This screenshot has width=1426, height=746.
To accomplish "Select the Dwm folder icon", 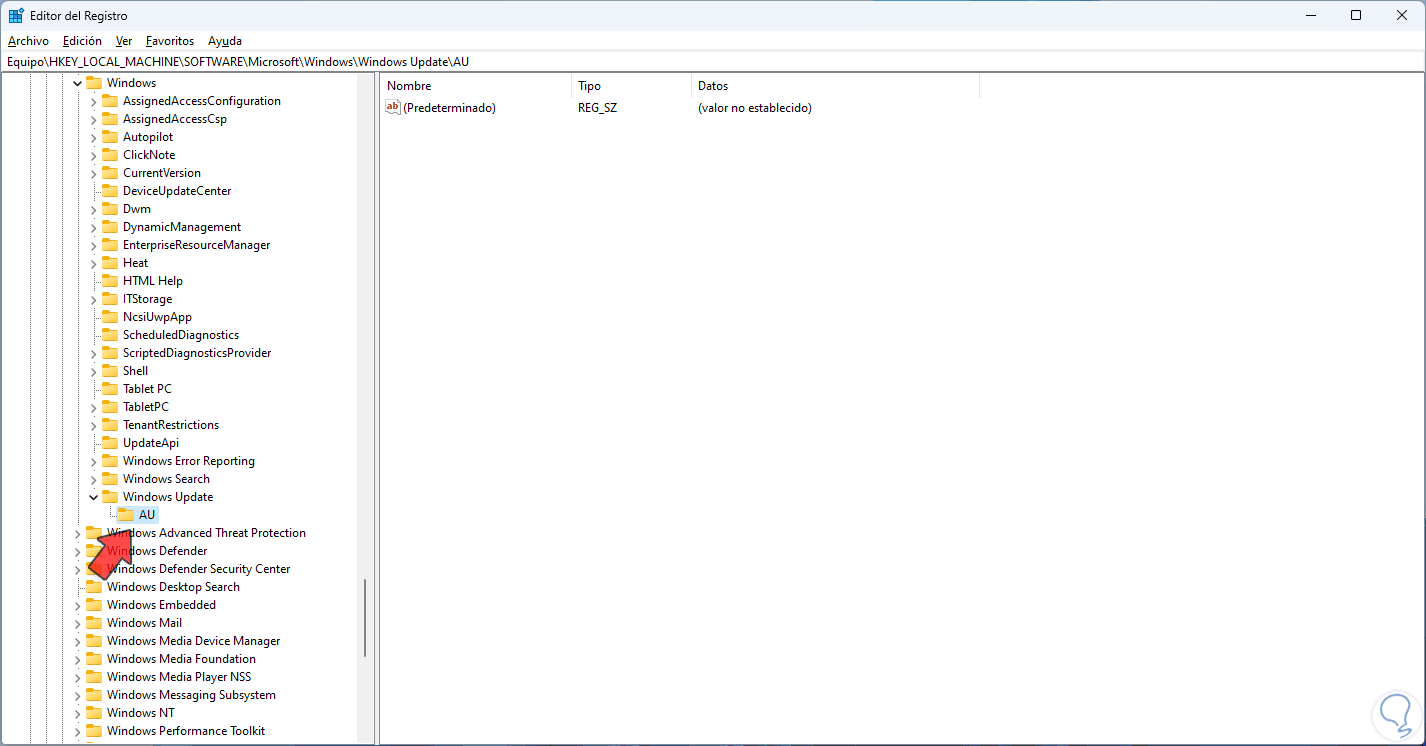I will [x=110, y=209].
